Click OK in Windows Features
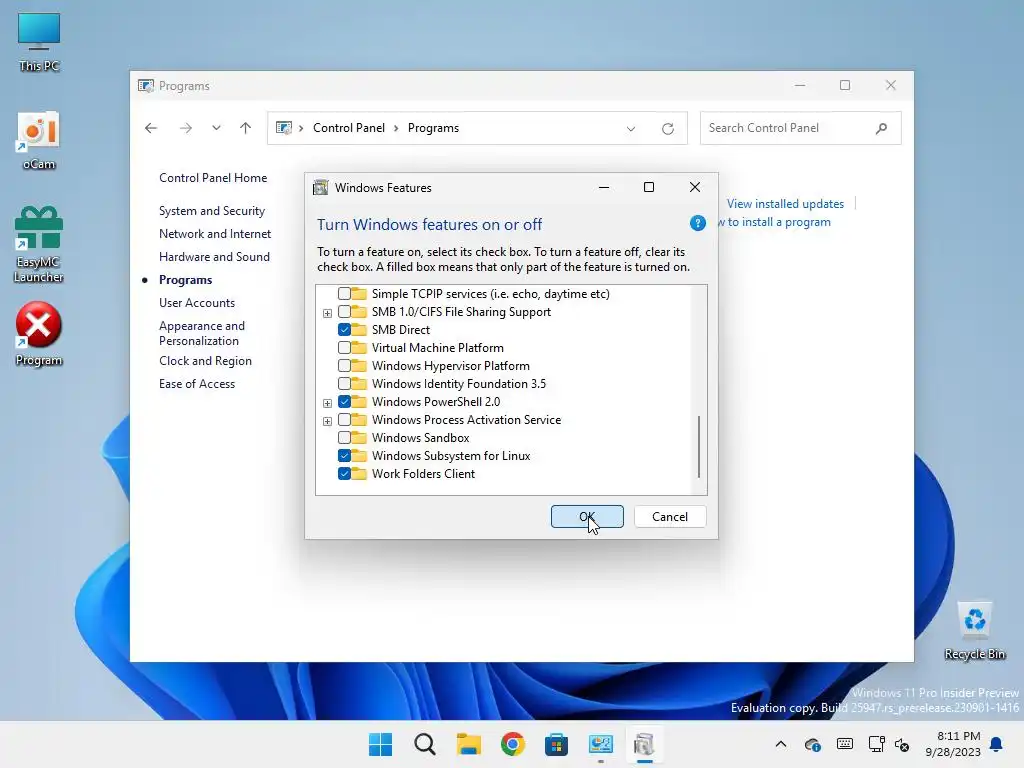Image resolution: width=1024 pixels, height=768 pixels. pos(587,517)
